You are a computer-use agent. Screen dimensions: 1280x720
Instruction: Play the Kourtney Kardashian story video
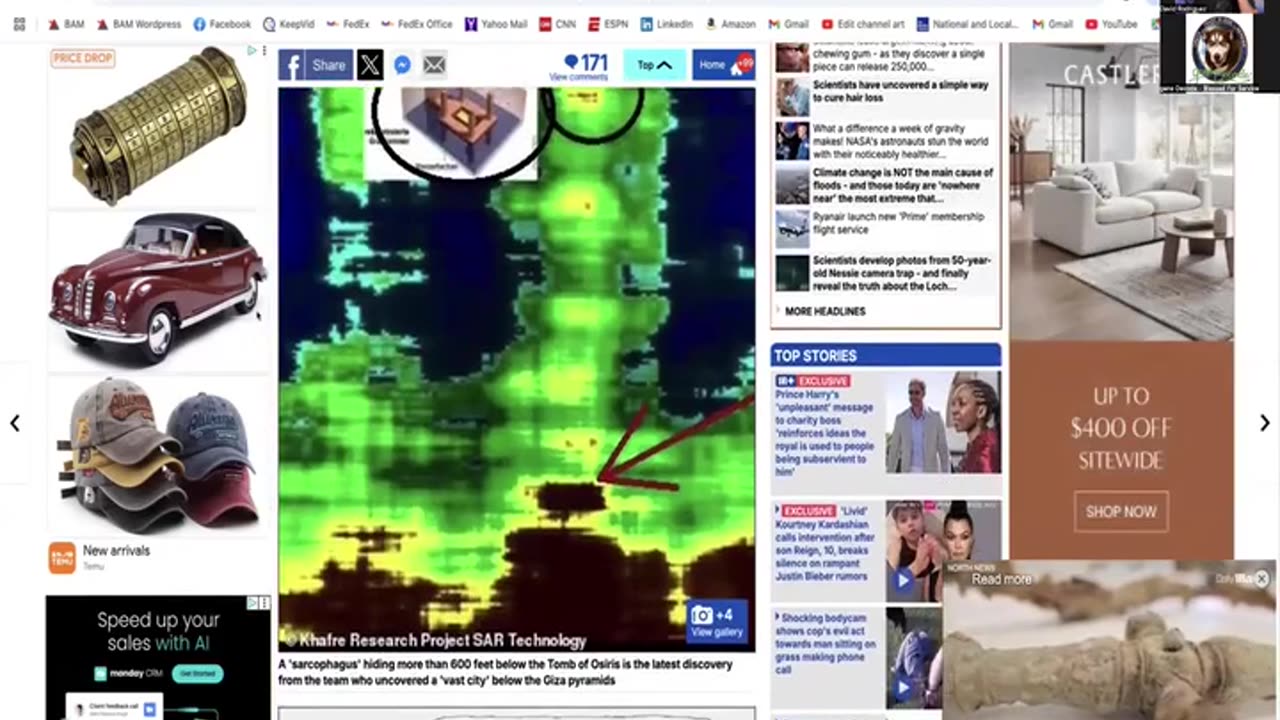(903, 579)
